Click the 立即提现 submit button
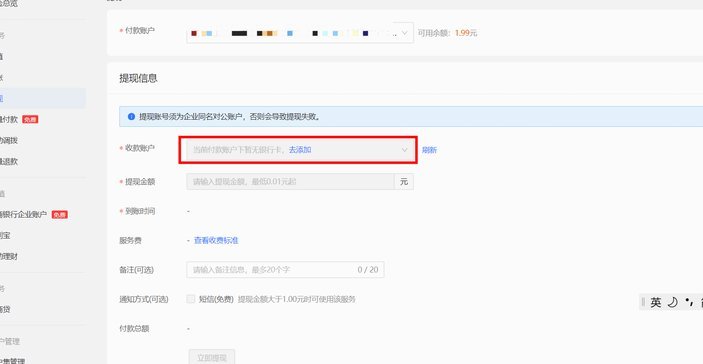 (x=212, y=358)
